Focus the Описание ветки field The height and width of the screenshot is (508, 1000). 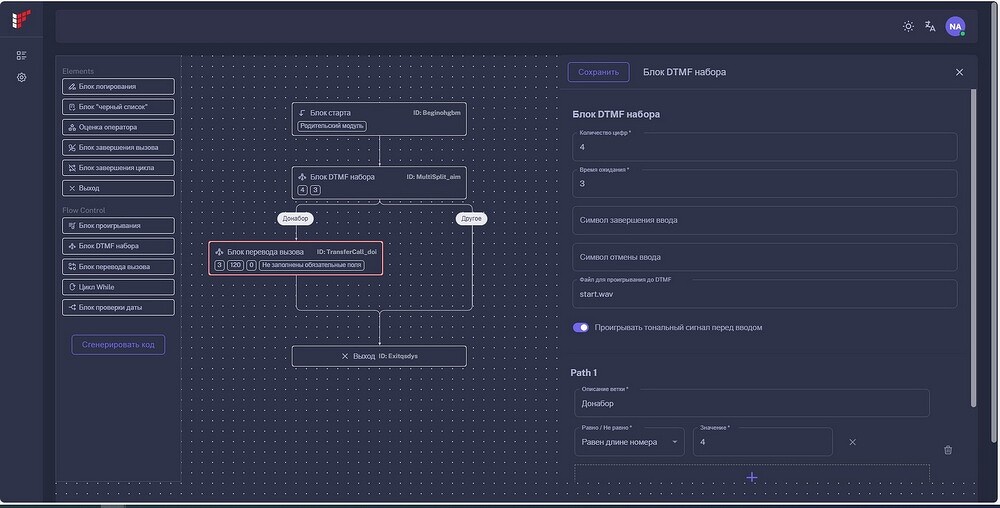[x=752, y=403]
